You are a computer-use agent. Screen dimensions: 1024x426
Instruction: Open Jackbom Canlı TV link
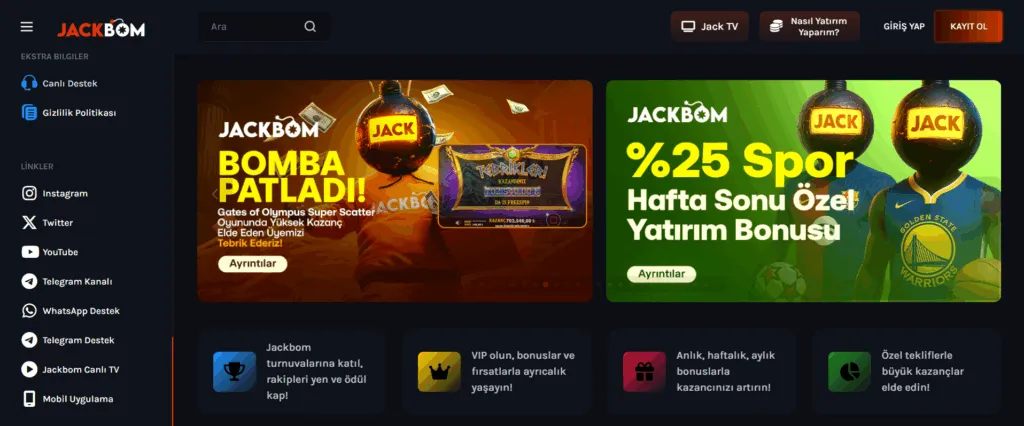71,369
